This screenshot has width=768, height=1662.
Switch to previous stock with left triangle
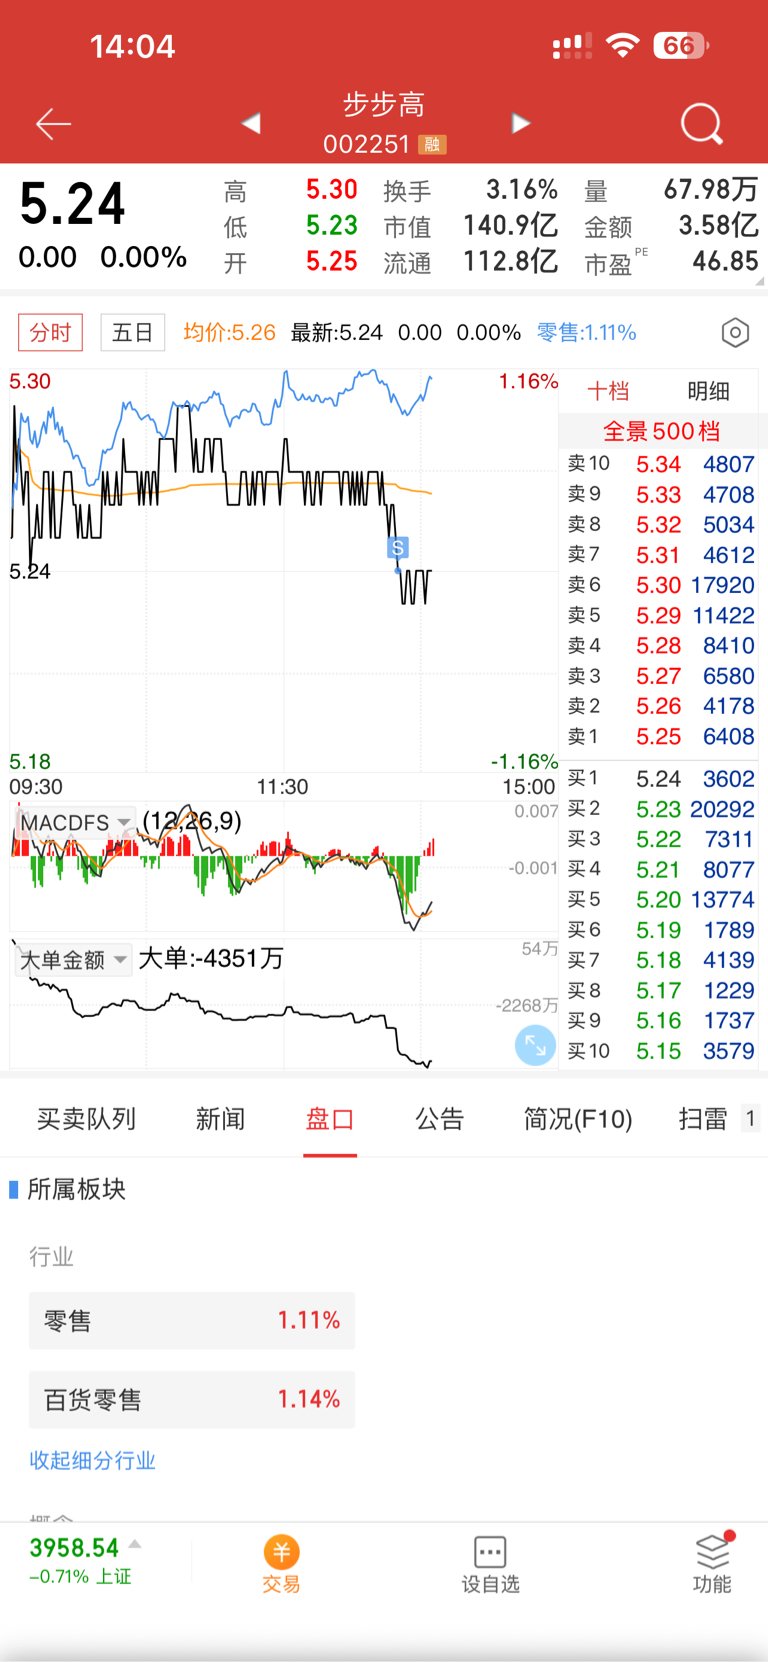point(251,123)
